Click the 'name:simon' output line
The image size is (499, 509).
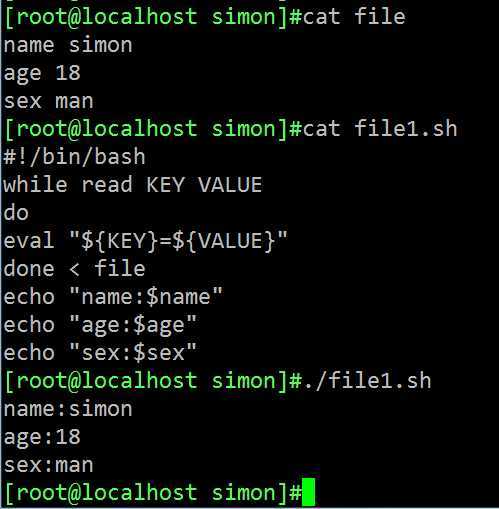(68, 409)
